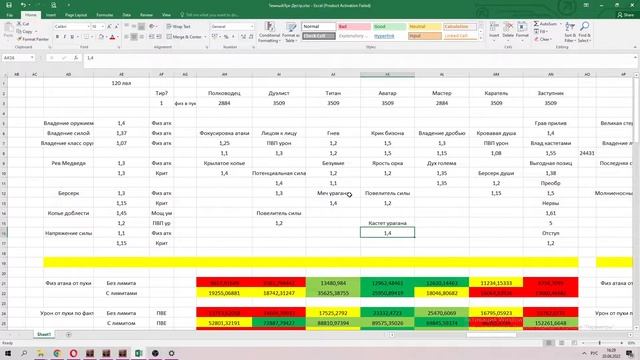640x360 pixels.
Task: Open the font name dropdown
Action: tap(88, 27)
